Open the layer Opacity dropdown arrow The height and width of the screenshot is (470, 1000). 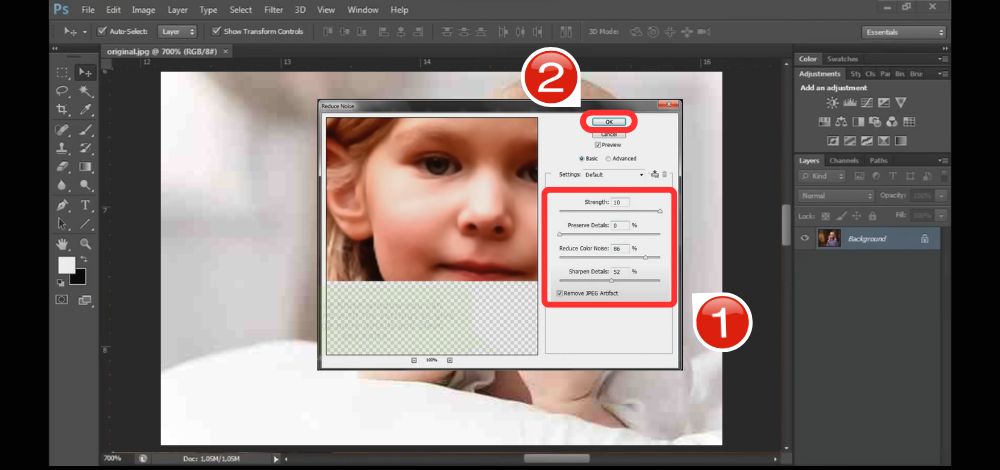click(x=941, y=196)
